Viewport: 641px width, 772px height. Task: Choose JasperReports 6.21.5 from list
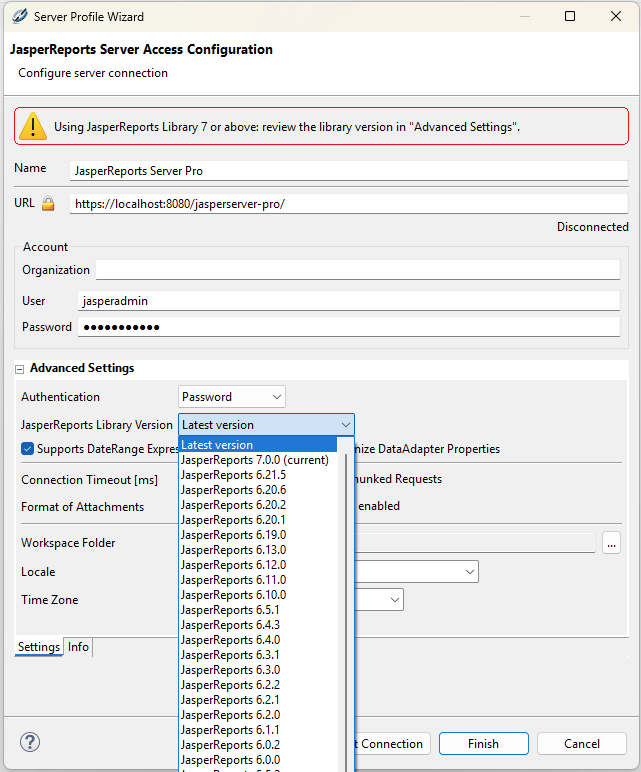click(x=258, y=475)
